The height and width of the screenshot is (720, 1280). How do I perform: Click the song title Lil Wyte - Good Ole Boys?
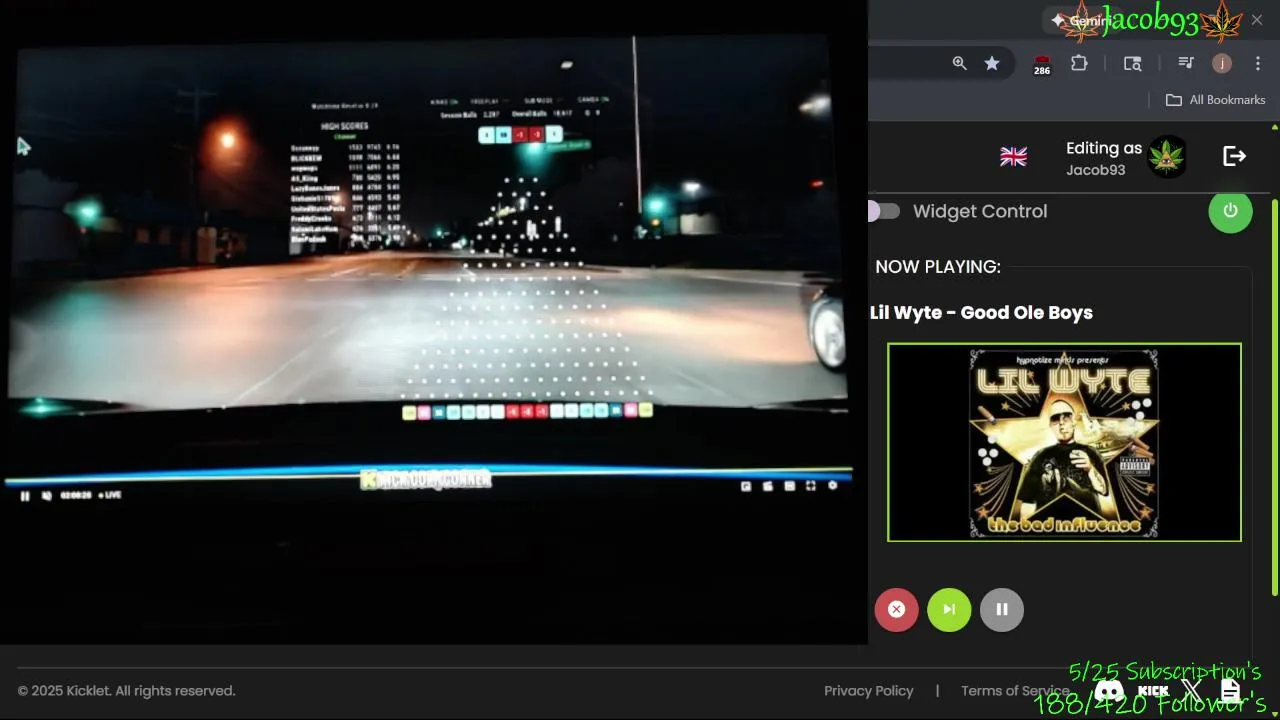tap(981, 313)
